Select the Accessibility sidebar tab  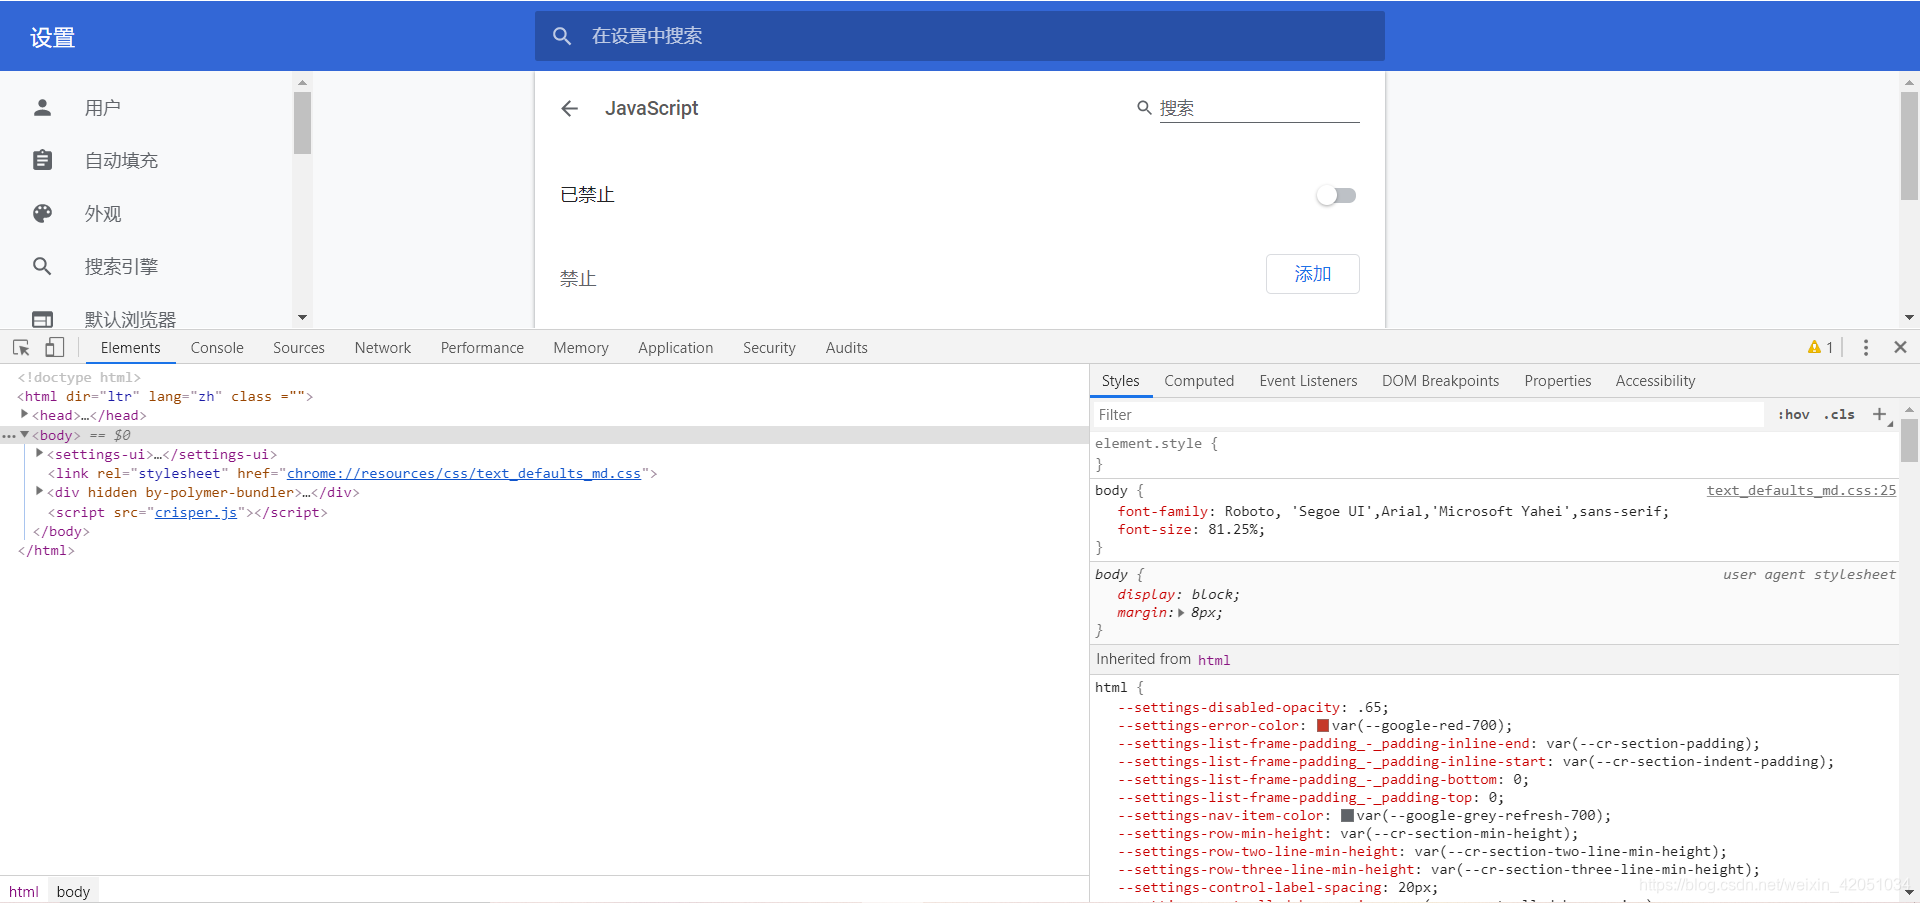tap(1655, 381)
